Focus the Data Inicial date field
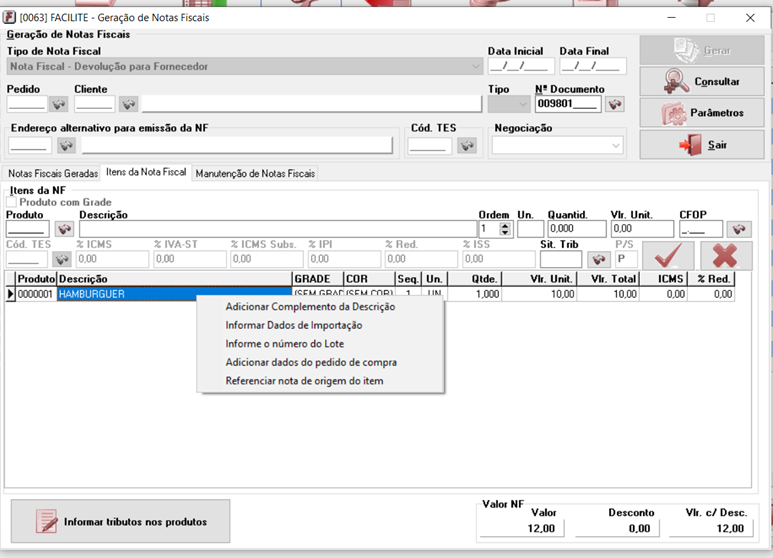Image resolution: width=773 pixels, height=558 pixels. (x=521, y=66)
